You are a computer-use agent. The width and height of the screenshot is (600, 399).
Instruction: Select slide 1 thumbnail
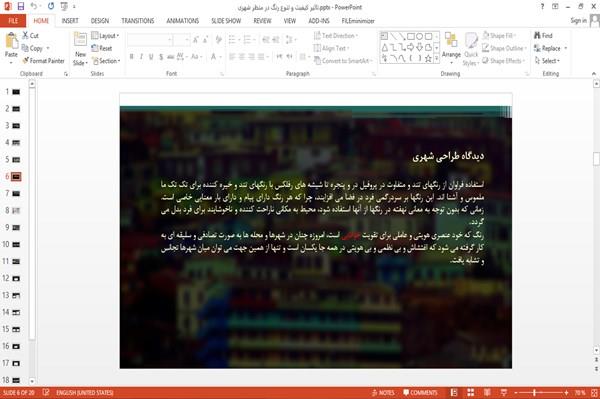click(x=16, y=91)
